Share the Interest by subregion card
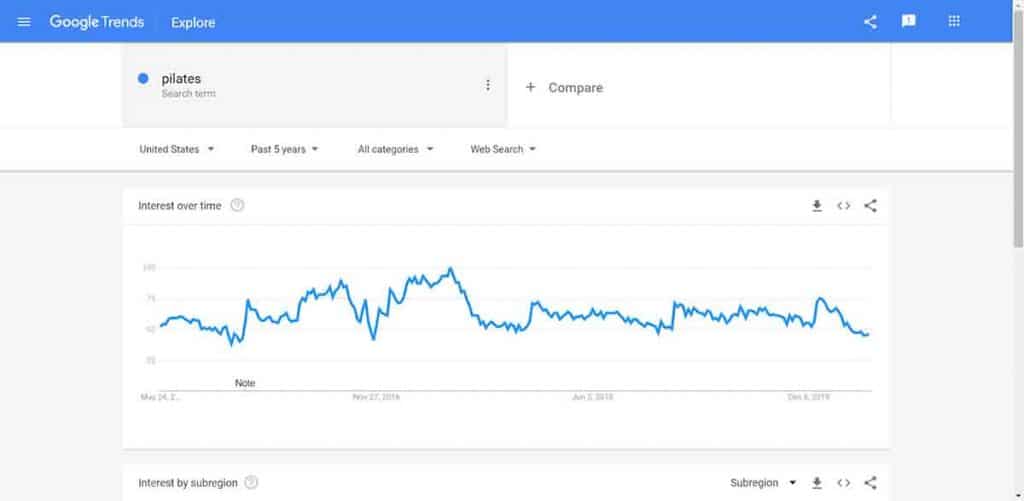 tap(870, 483)
